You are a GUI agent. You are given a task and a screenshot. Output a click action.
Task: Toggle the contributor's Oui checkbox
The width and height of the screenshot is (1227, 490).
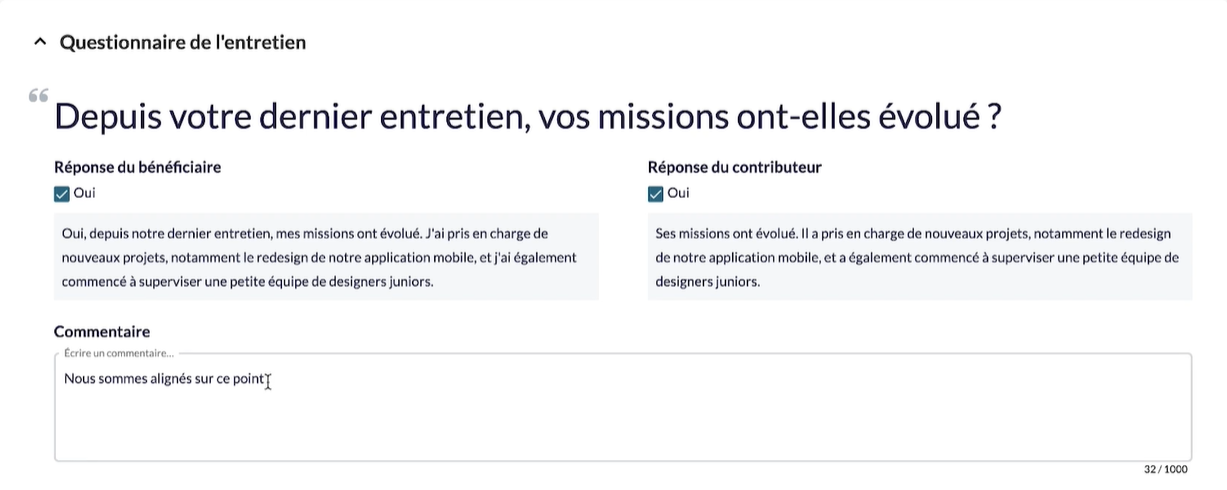coord(656,193)
